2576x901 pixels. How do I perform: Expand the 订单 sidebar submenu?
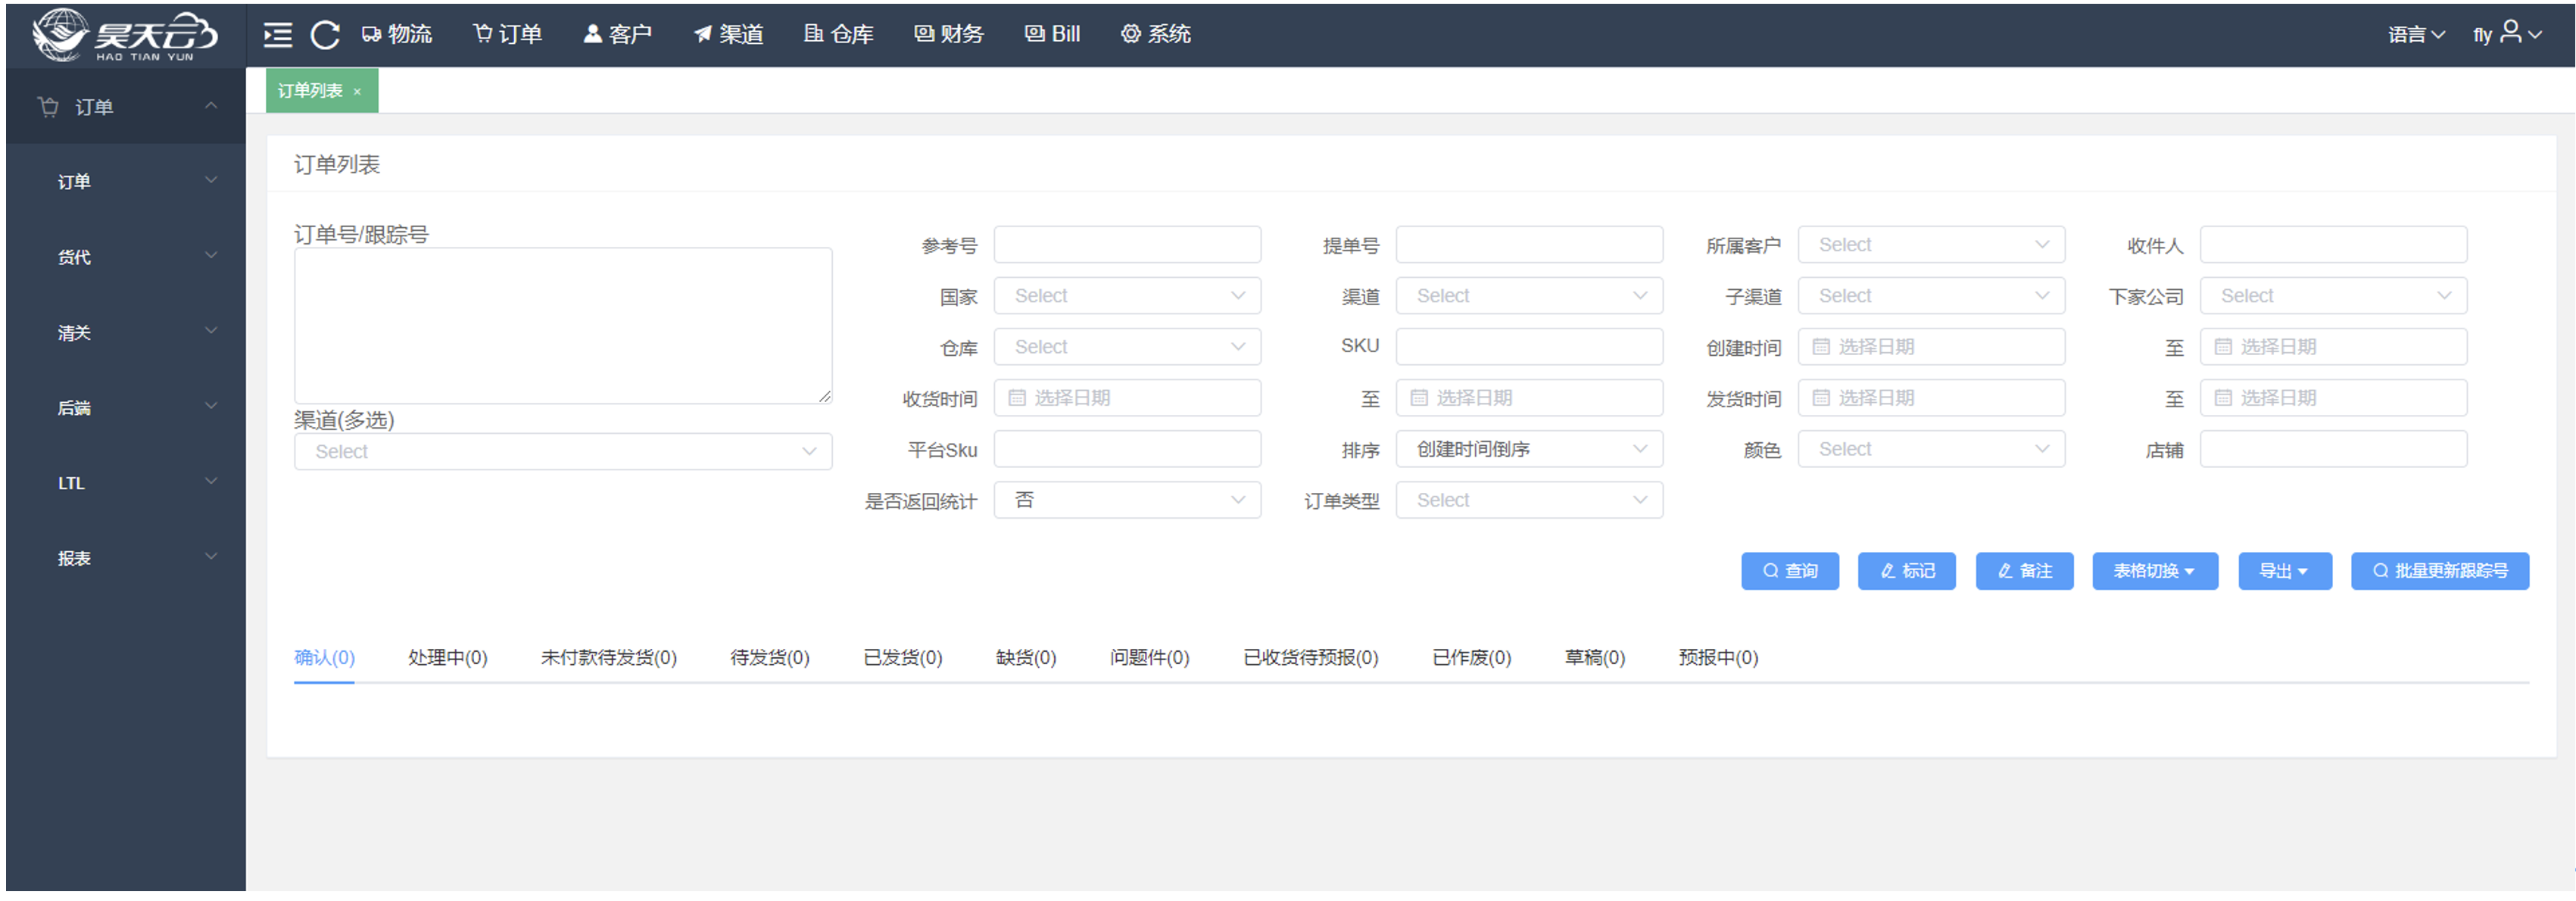pyautogui.click(x=126, y=181)
